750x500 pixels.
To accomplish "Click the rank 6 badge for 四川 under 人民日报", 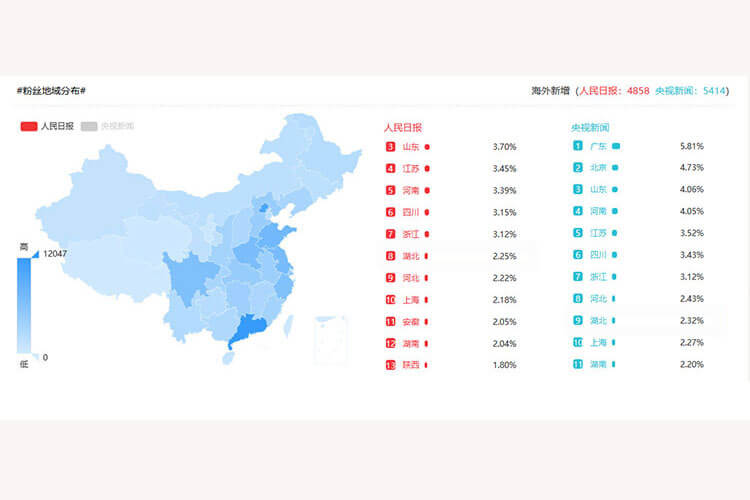I will pyautogui.click(x=390, y=212).
